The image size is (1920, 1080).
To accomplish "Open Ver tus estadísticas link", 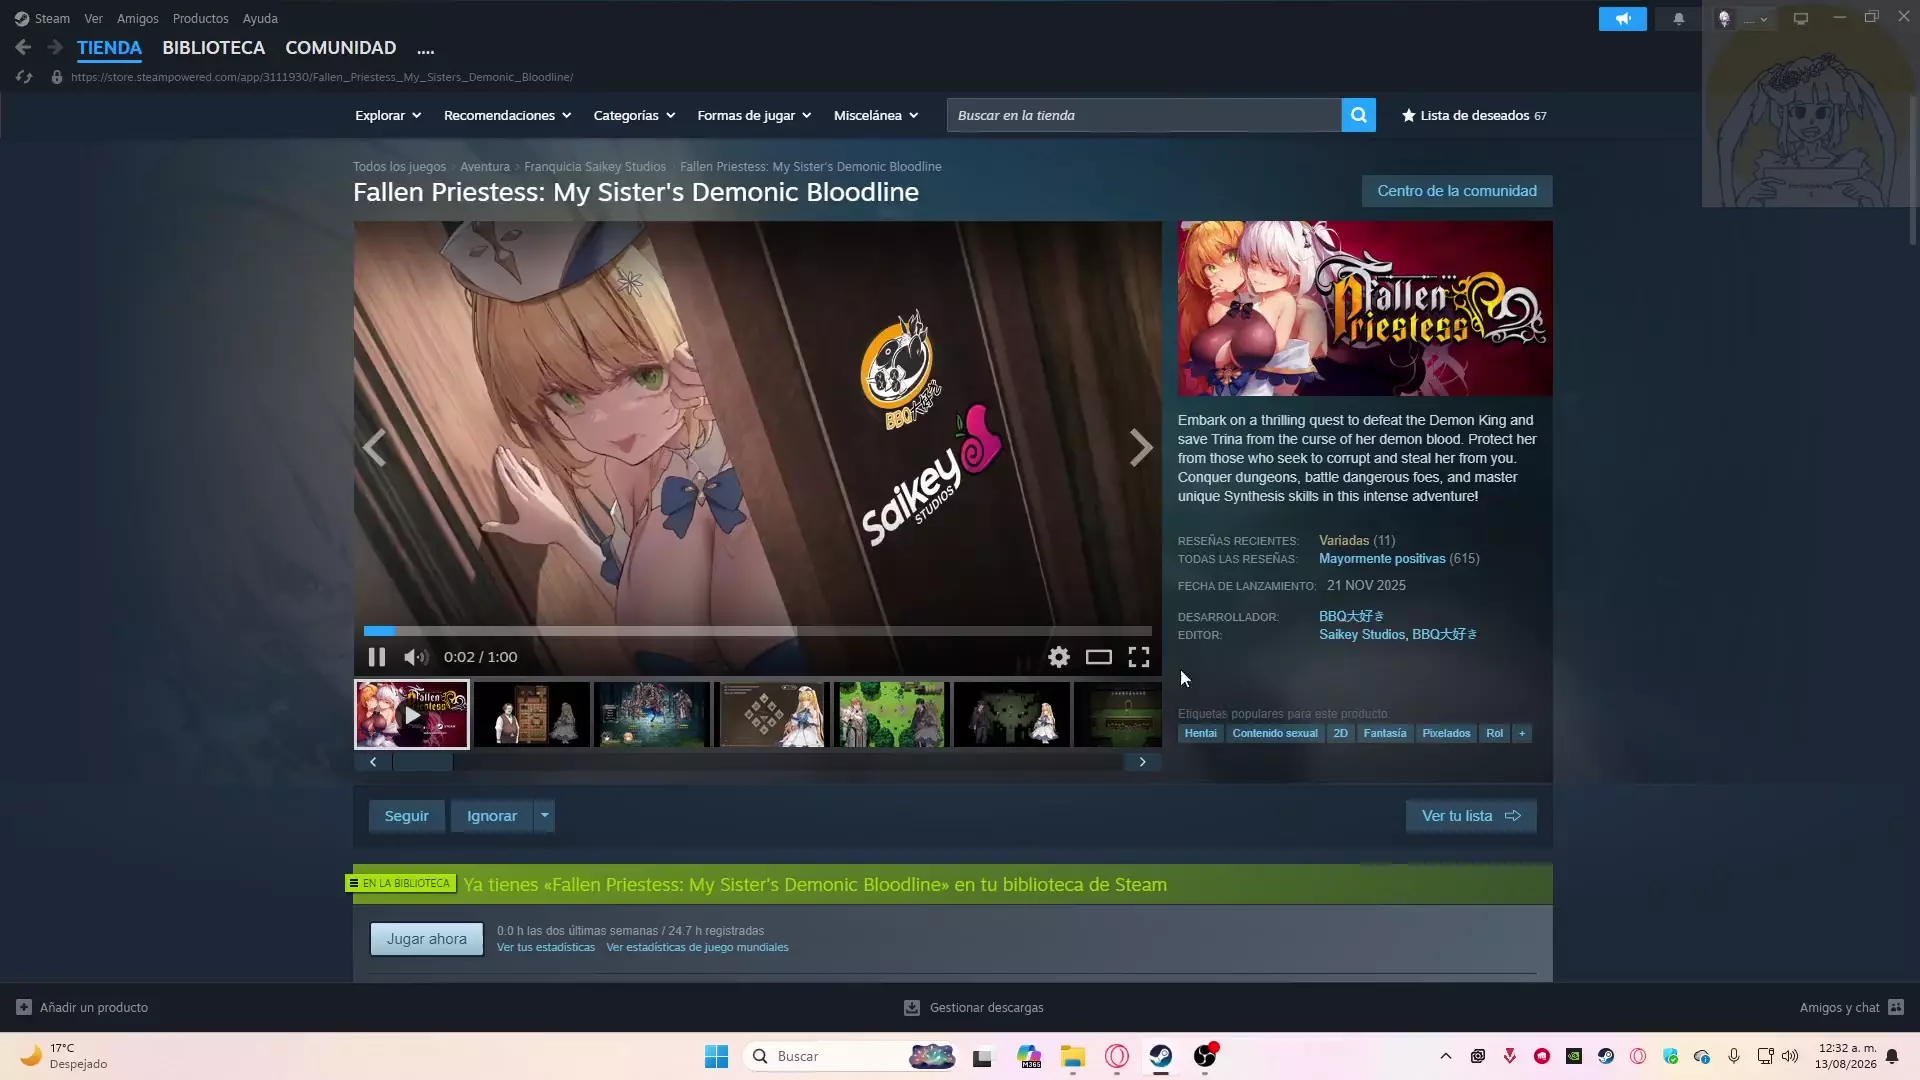I will pos(546,948).
